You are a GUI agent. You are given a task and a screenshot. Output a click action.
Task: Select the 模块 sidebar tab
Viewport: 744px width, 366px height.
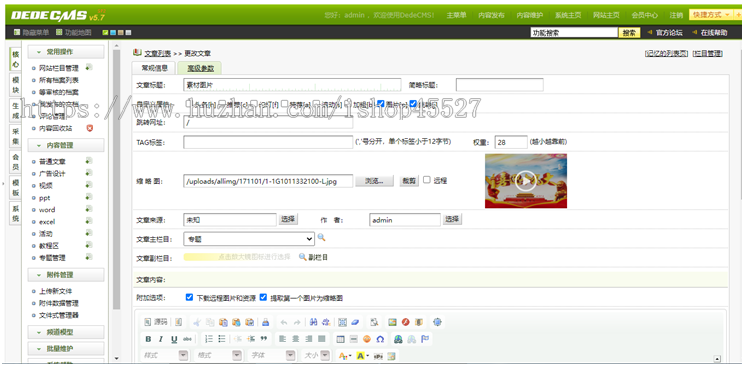click(16, 84)
